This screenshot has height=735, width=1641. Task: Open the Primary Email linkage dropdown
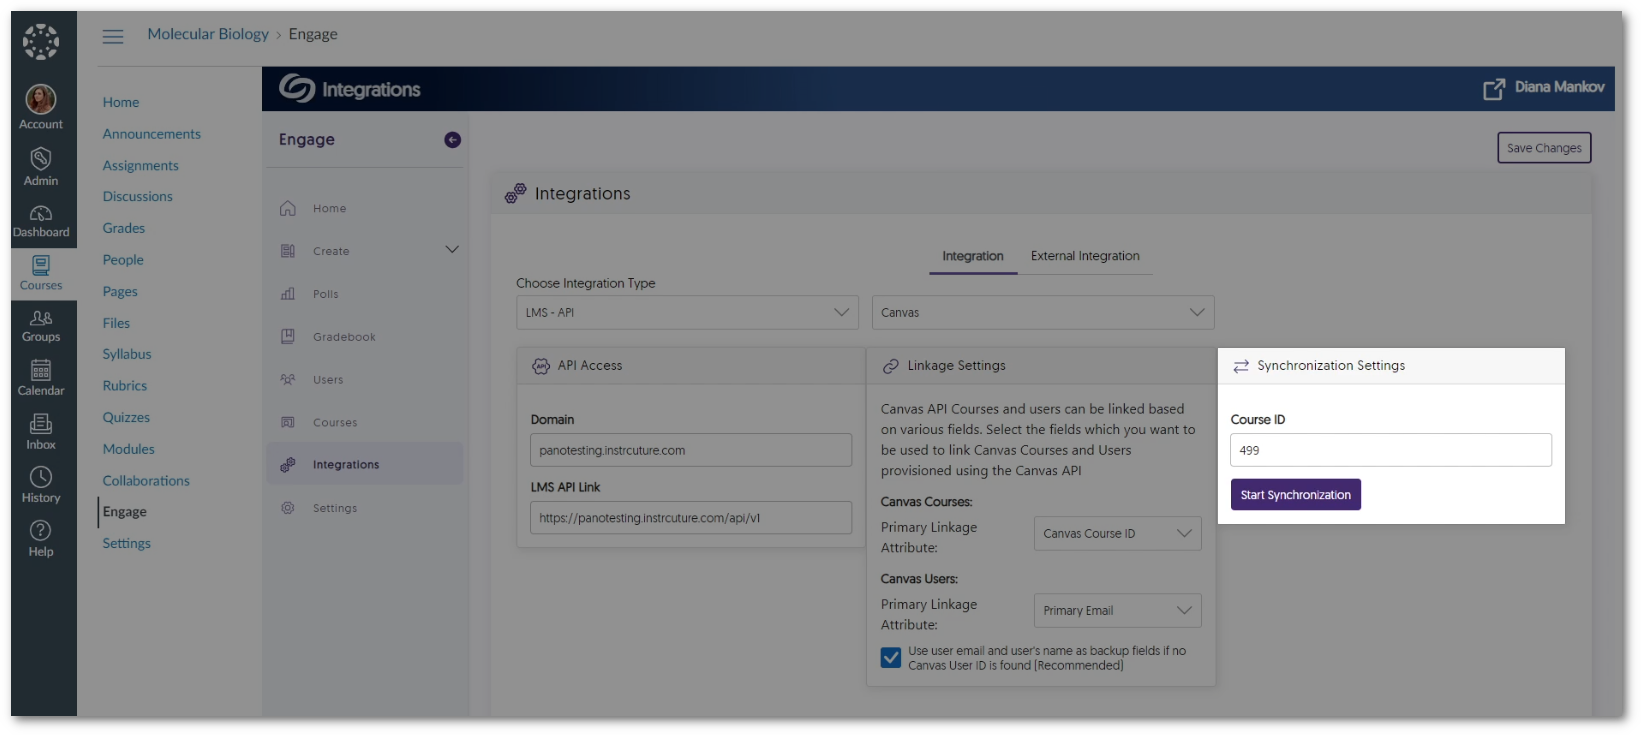point(1117,611)
